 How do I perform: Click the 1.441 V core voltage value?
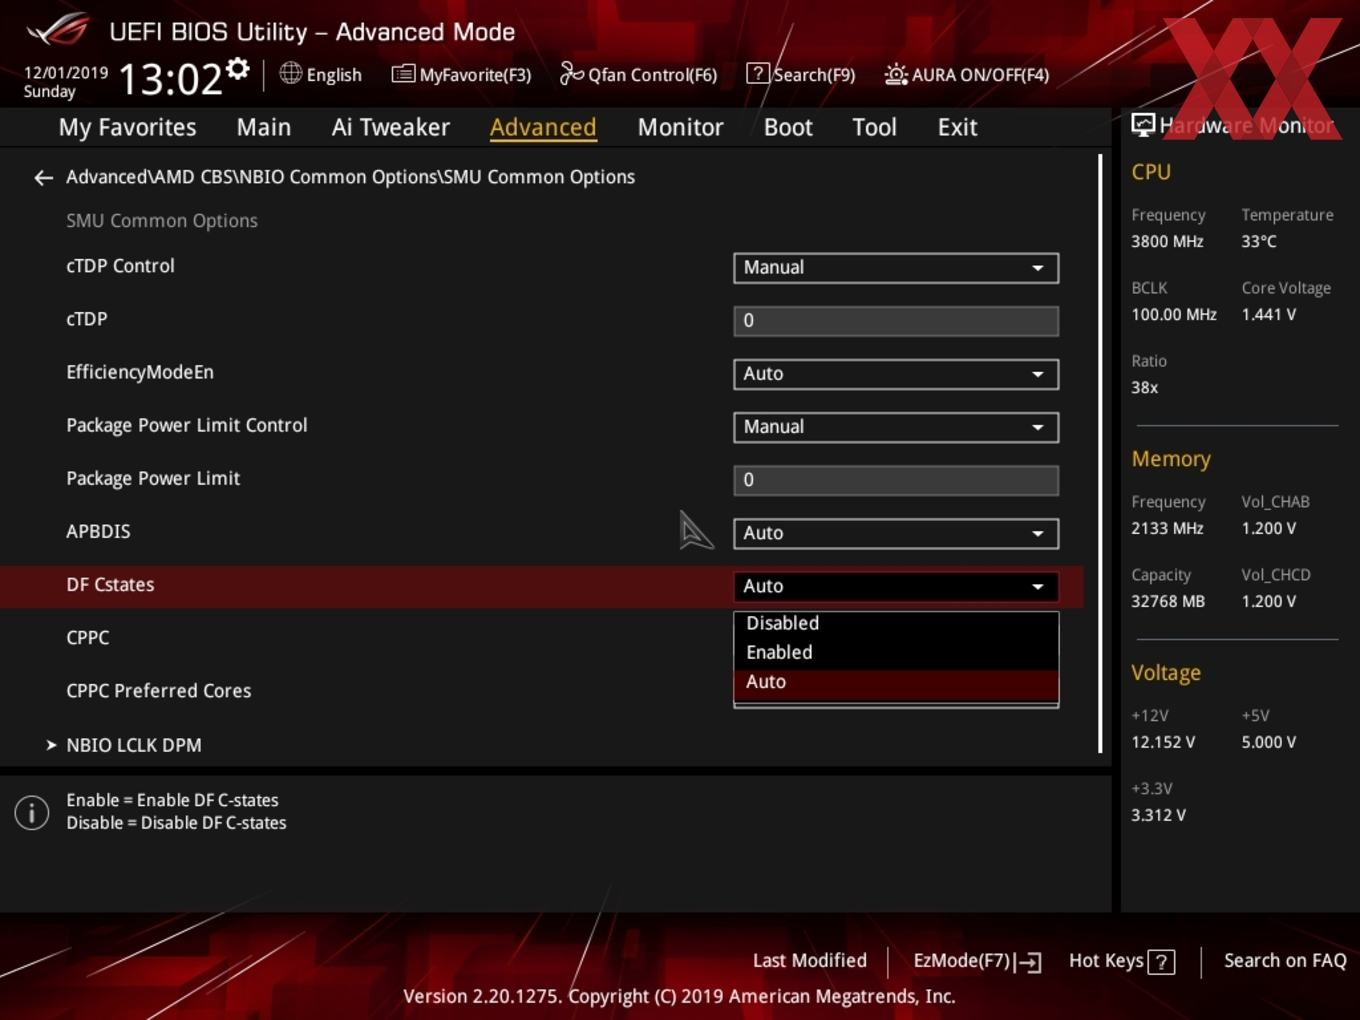click(1268, 314)
